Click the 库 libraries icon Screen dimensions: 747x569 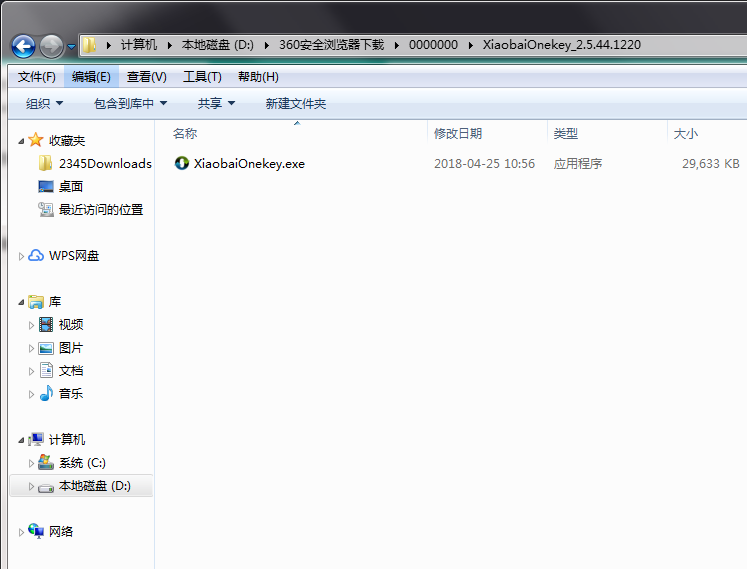[36, 302]
